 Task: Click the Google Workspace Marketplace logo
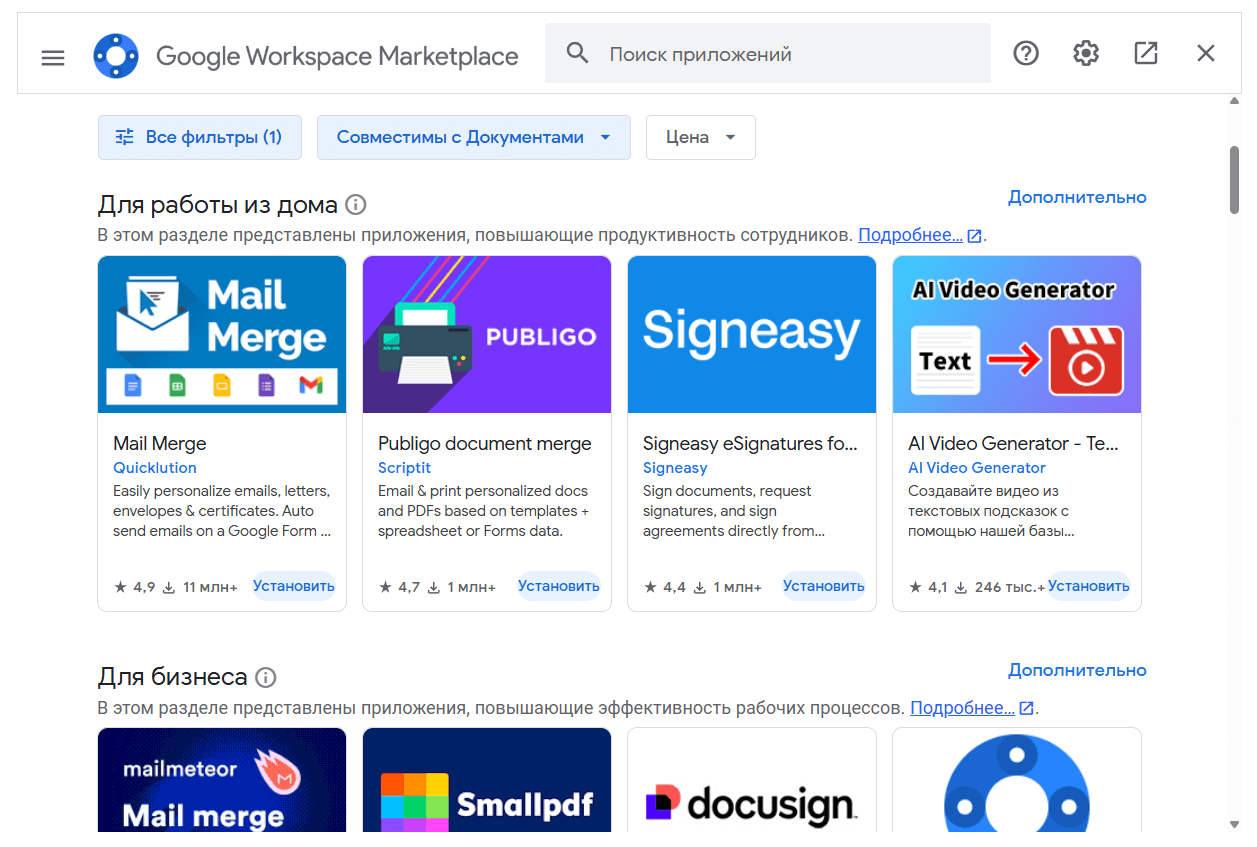[116, 55]
